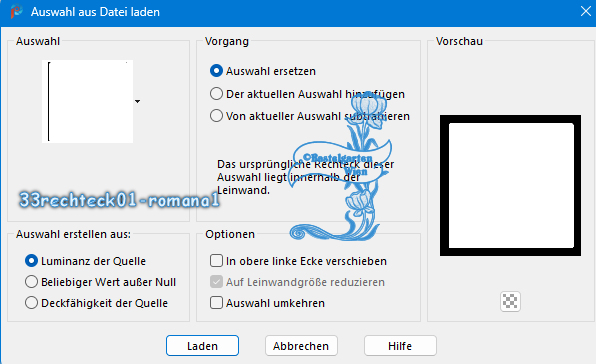Image resolution: width=596 pixels, height=364 pixels.
Task: Check the Auswahl umkehren box
Action: [216, 303]
